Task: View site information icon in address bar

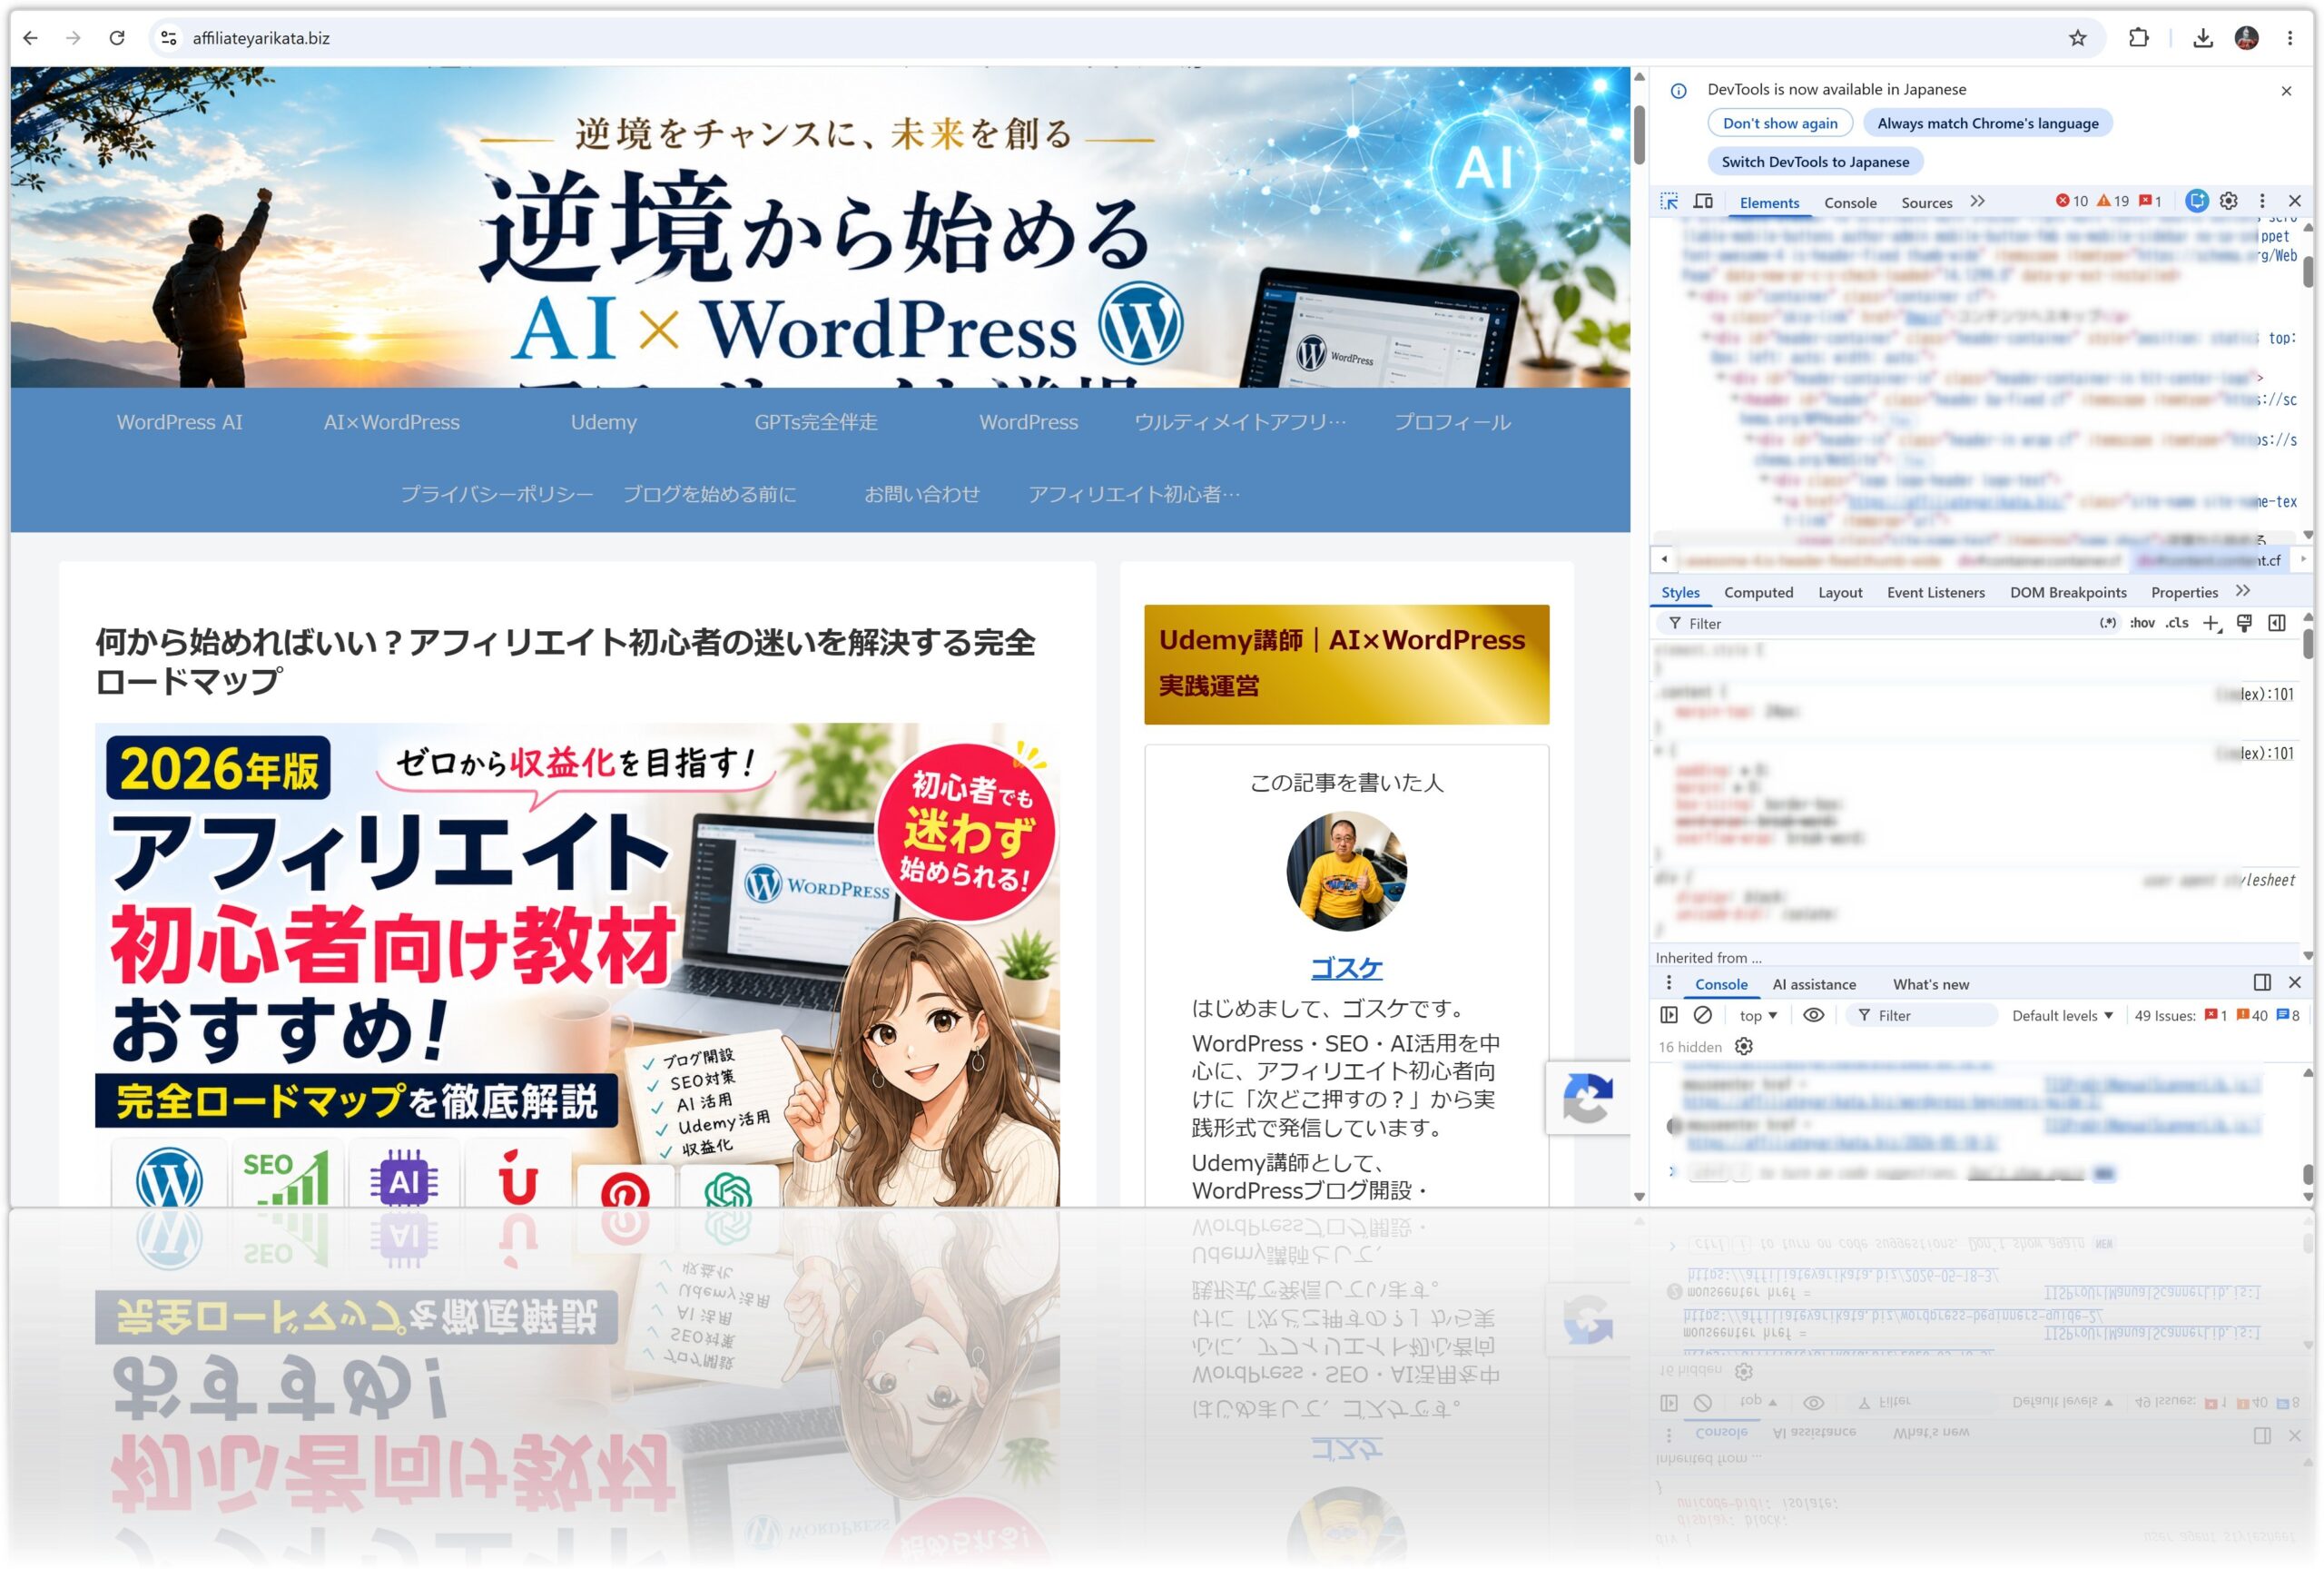Action: (169, 38)
